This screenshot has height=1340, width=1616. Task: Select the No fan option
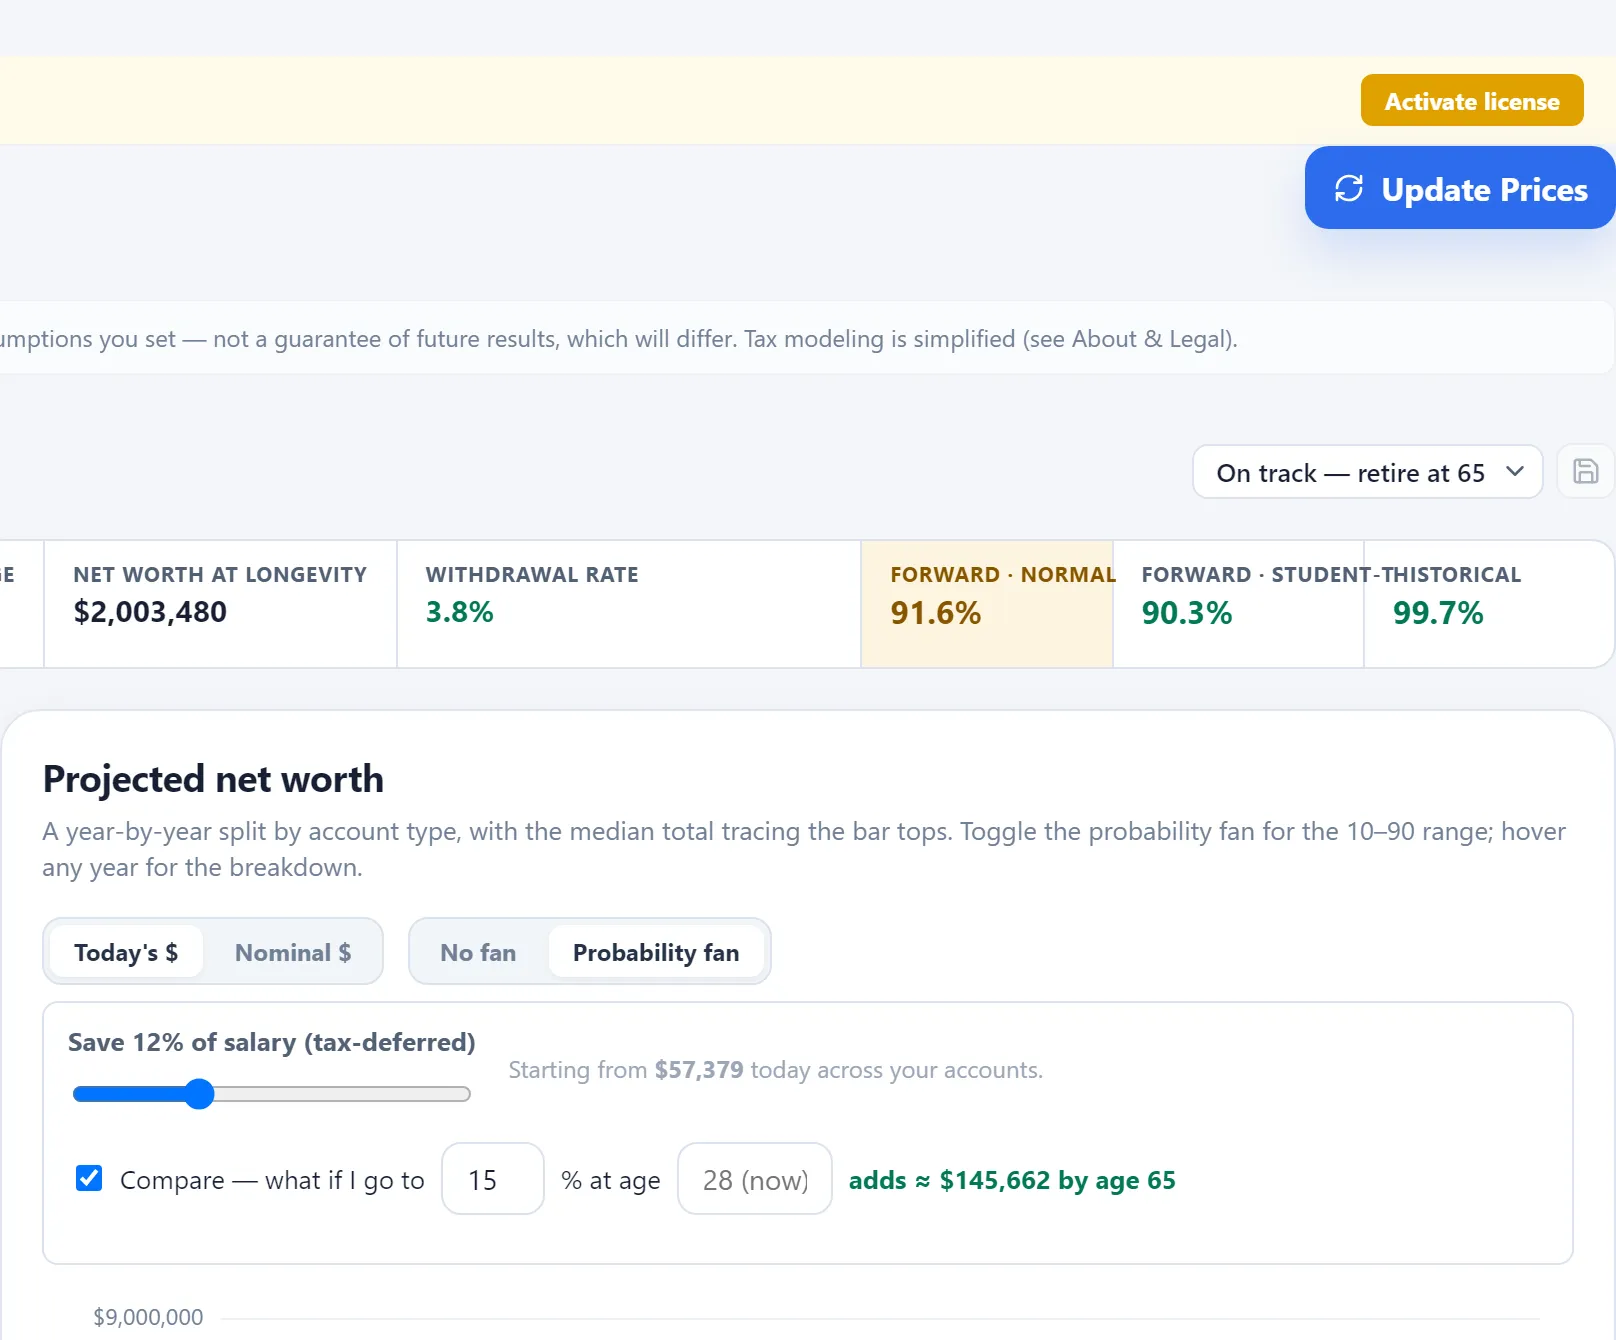(478, 952)
